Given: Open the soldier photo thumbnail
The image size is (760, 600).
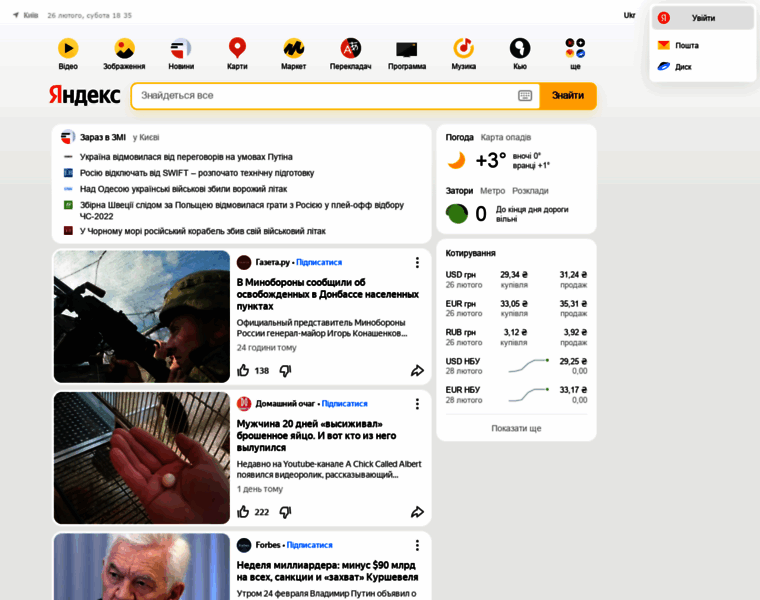Looking at the screenshot, I should [142, 316].
